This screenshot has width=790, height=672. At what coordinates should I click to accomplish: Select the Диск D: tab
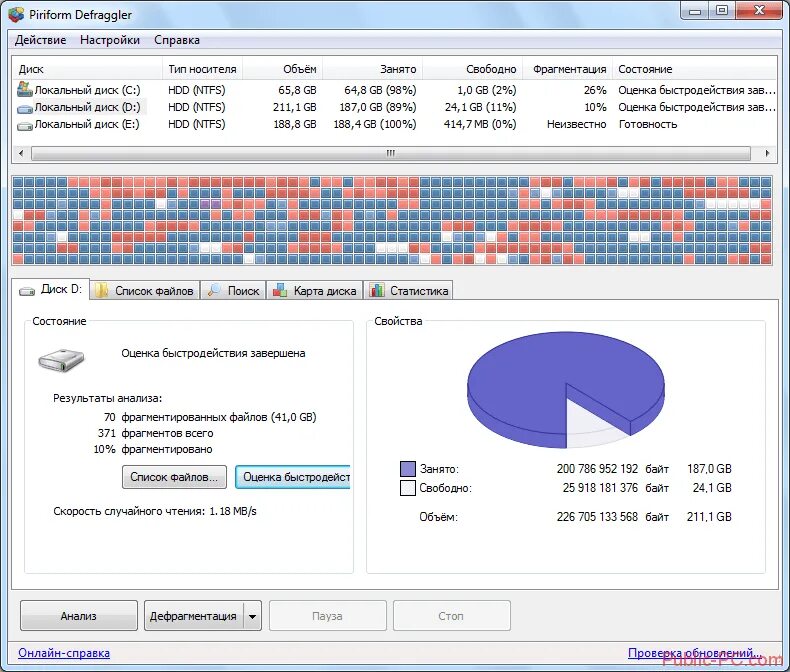tap(50, 289)
